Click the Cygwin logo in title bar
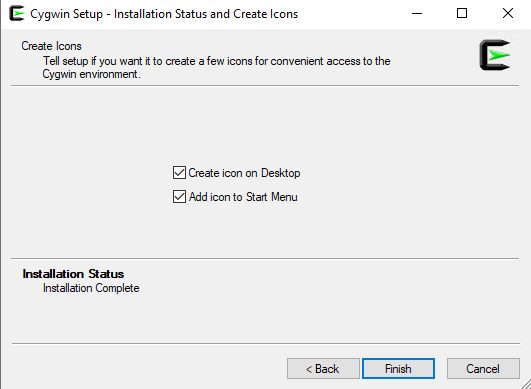Image resolution: width=531 pixels, height=389 pixels. coord(17,14)
